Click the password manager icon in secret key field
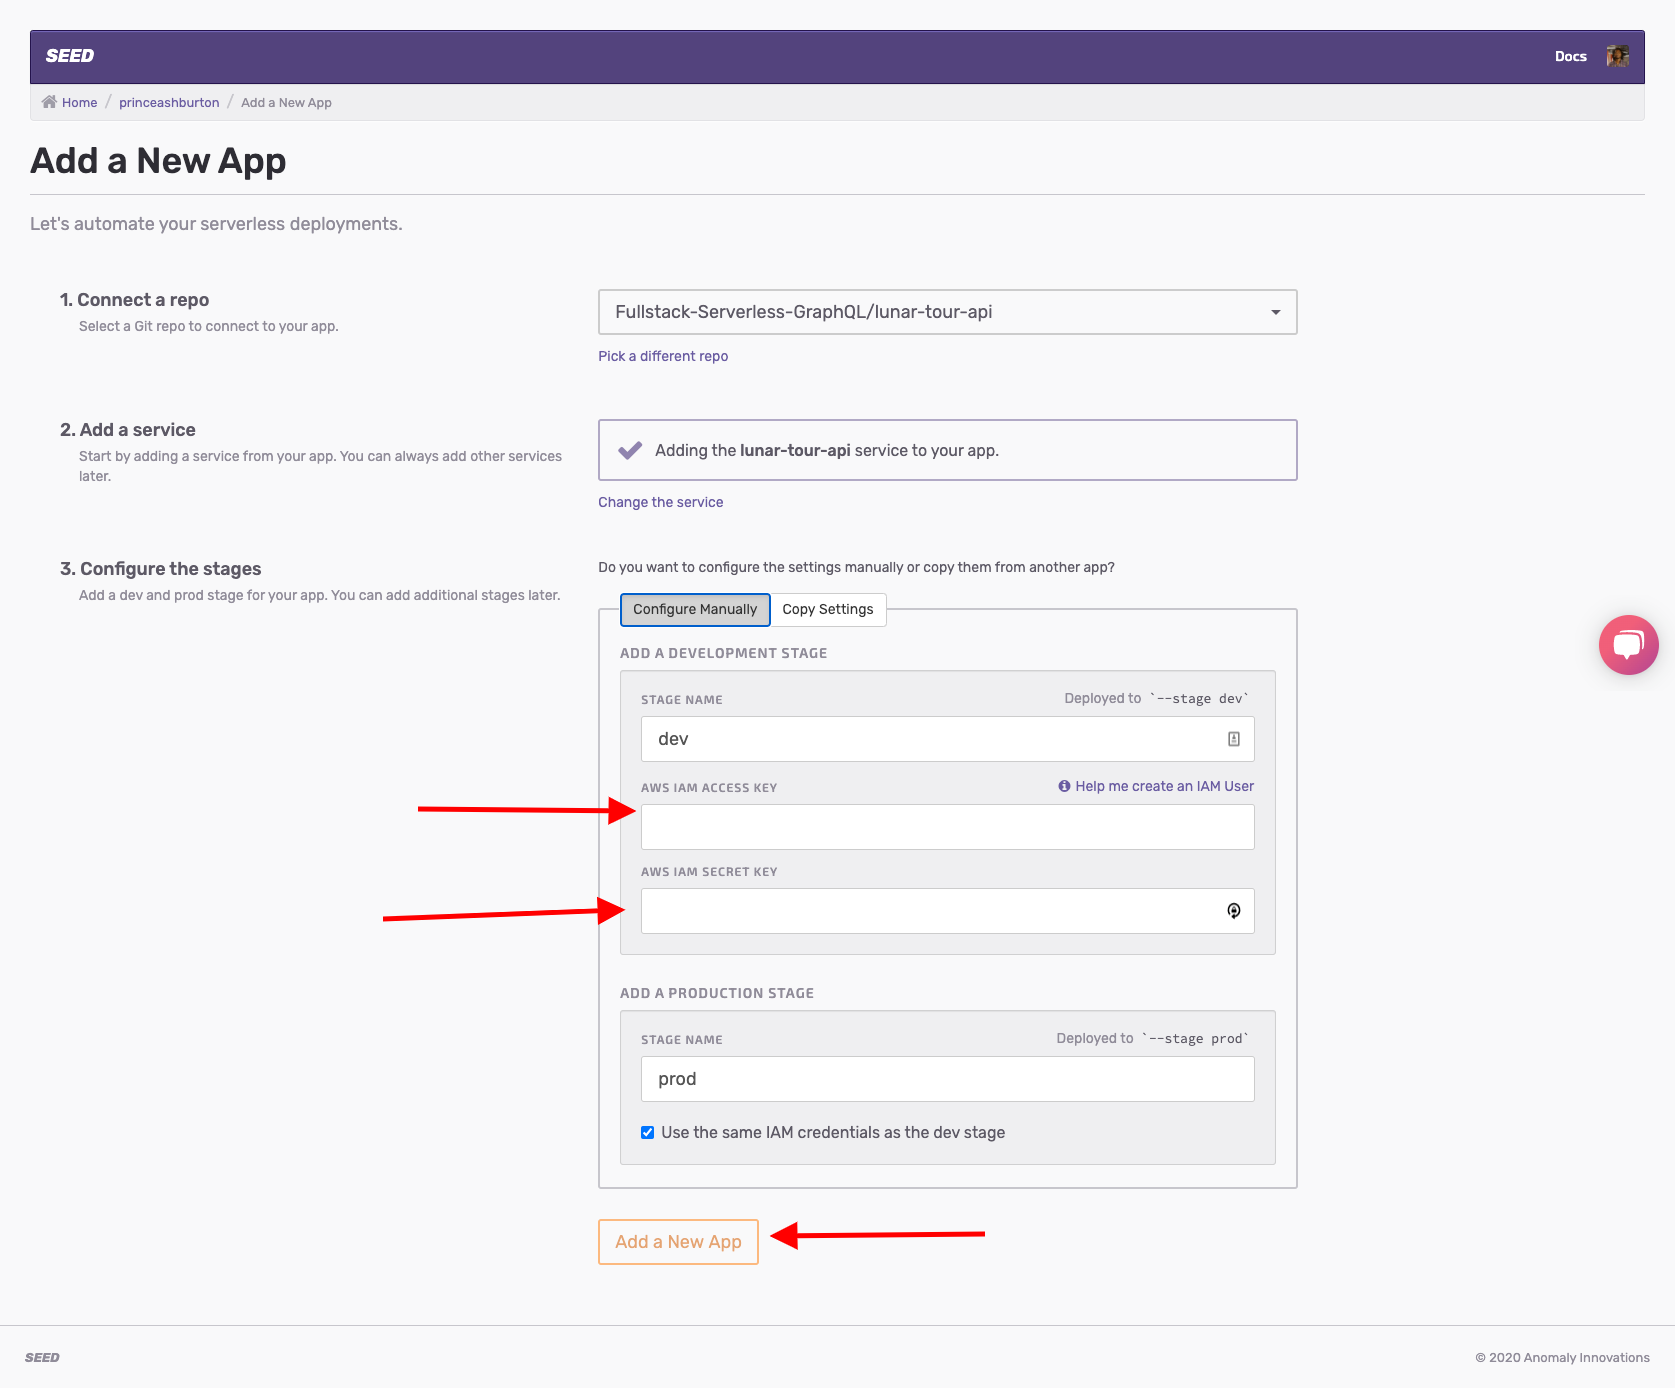 point(1234,911)
